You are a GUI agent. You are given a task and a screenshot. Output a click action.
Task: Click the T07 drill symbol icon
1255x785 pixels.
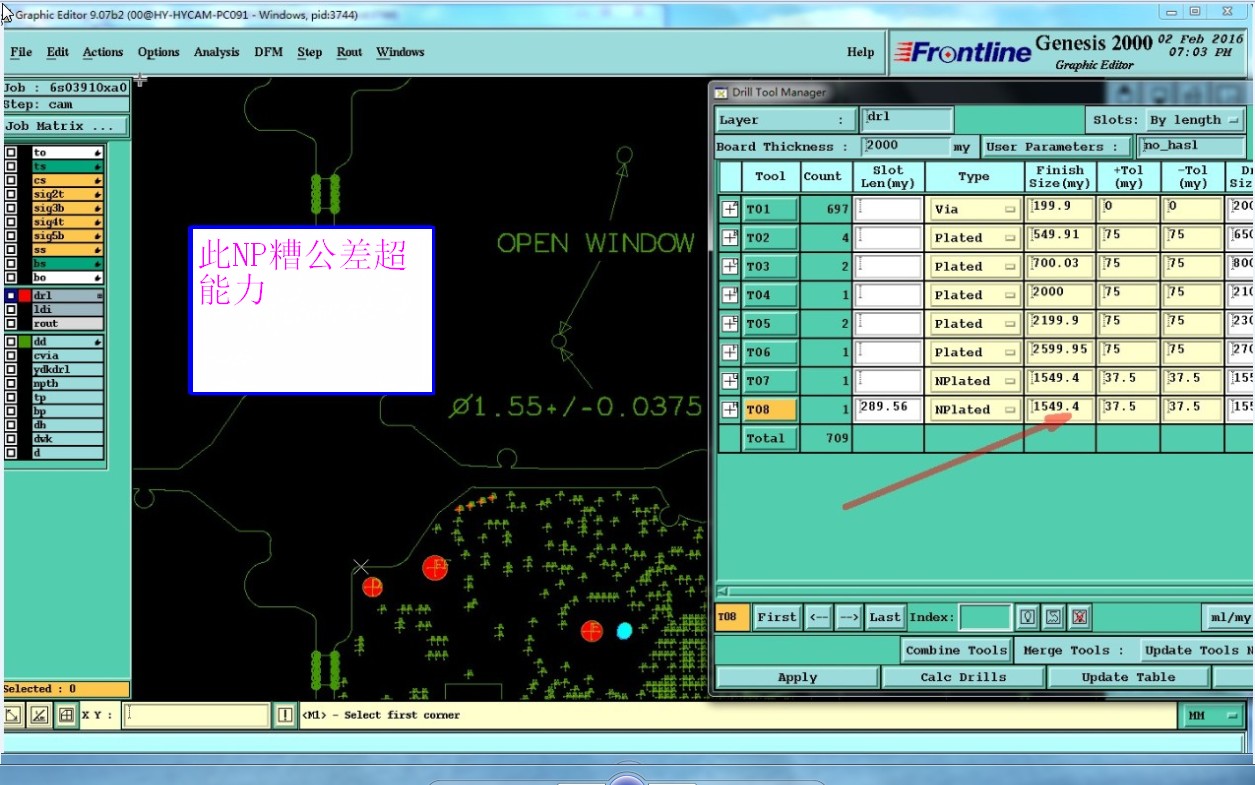click(730, 380)
